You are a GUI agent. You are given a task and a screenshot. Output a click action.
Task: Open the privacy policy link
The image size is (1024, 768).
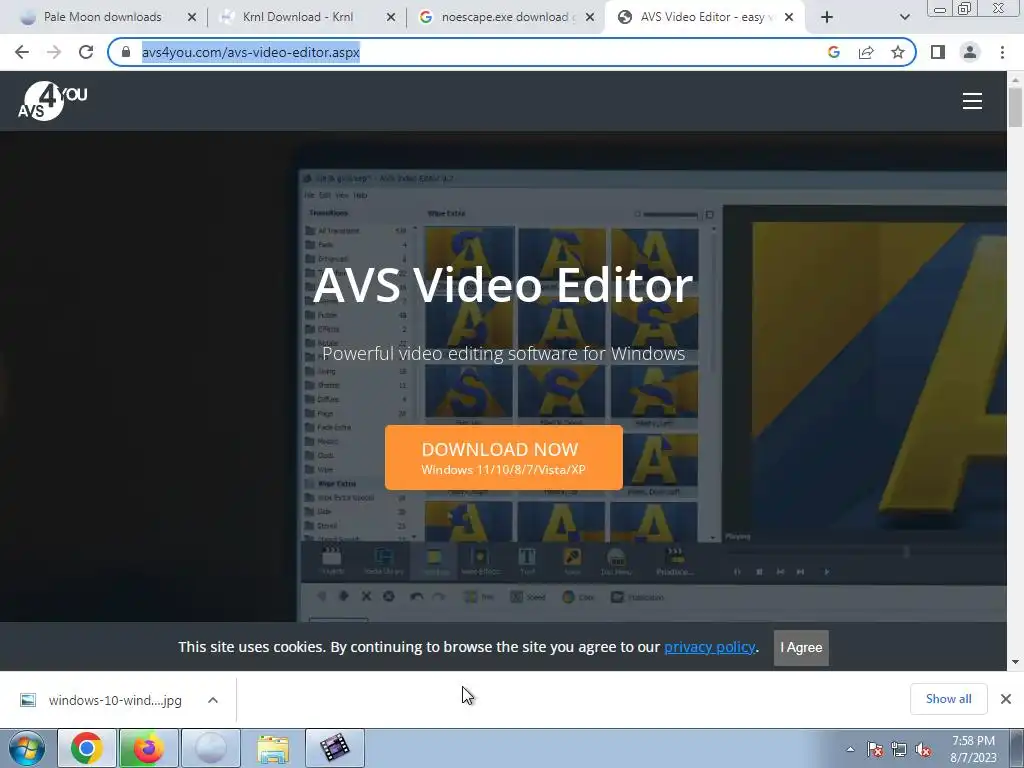tap(709, 647)
